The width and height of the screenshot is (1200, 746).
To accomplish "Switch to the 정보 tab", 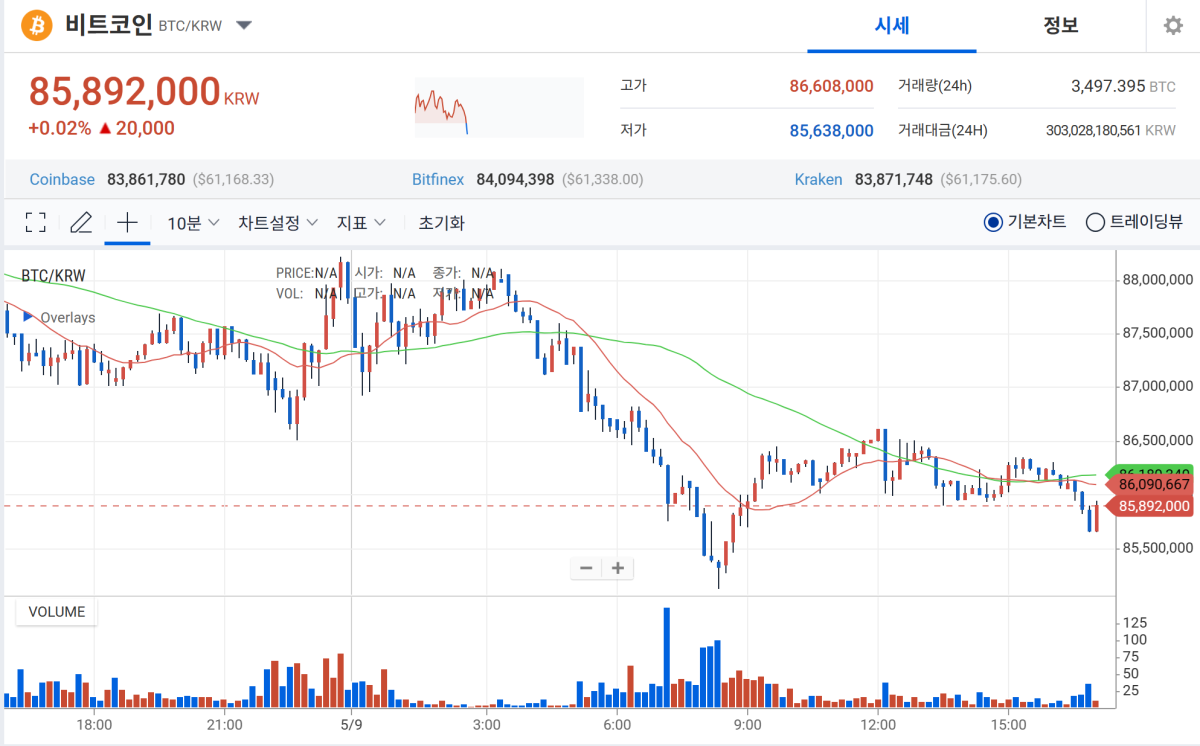I will click(1062, 26).
